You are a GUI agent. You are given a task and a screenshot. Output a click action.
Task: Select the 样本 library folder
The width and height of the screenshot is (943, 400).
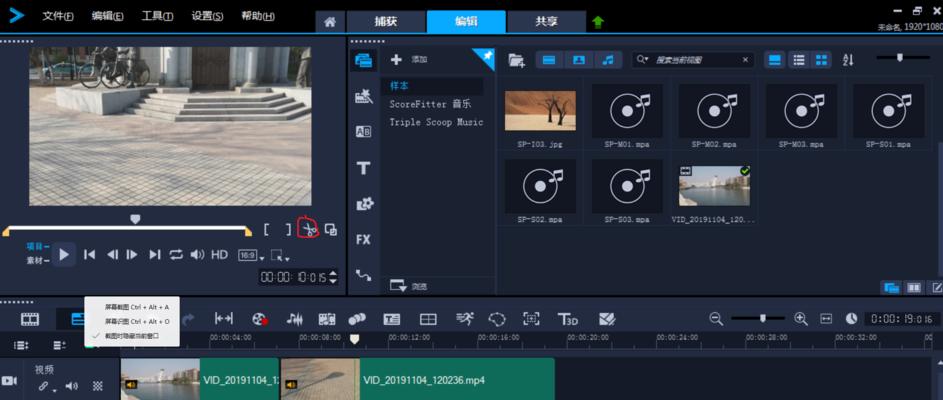[x=432, y=86]
